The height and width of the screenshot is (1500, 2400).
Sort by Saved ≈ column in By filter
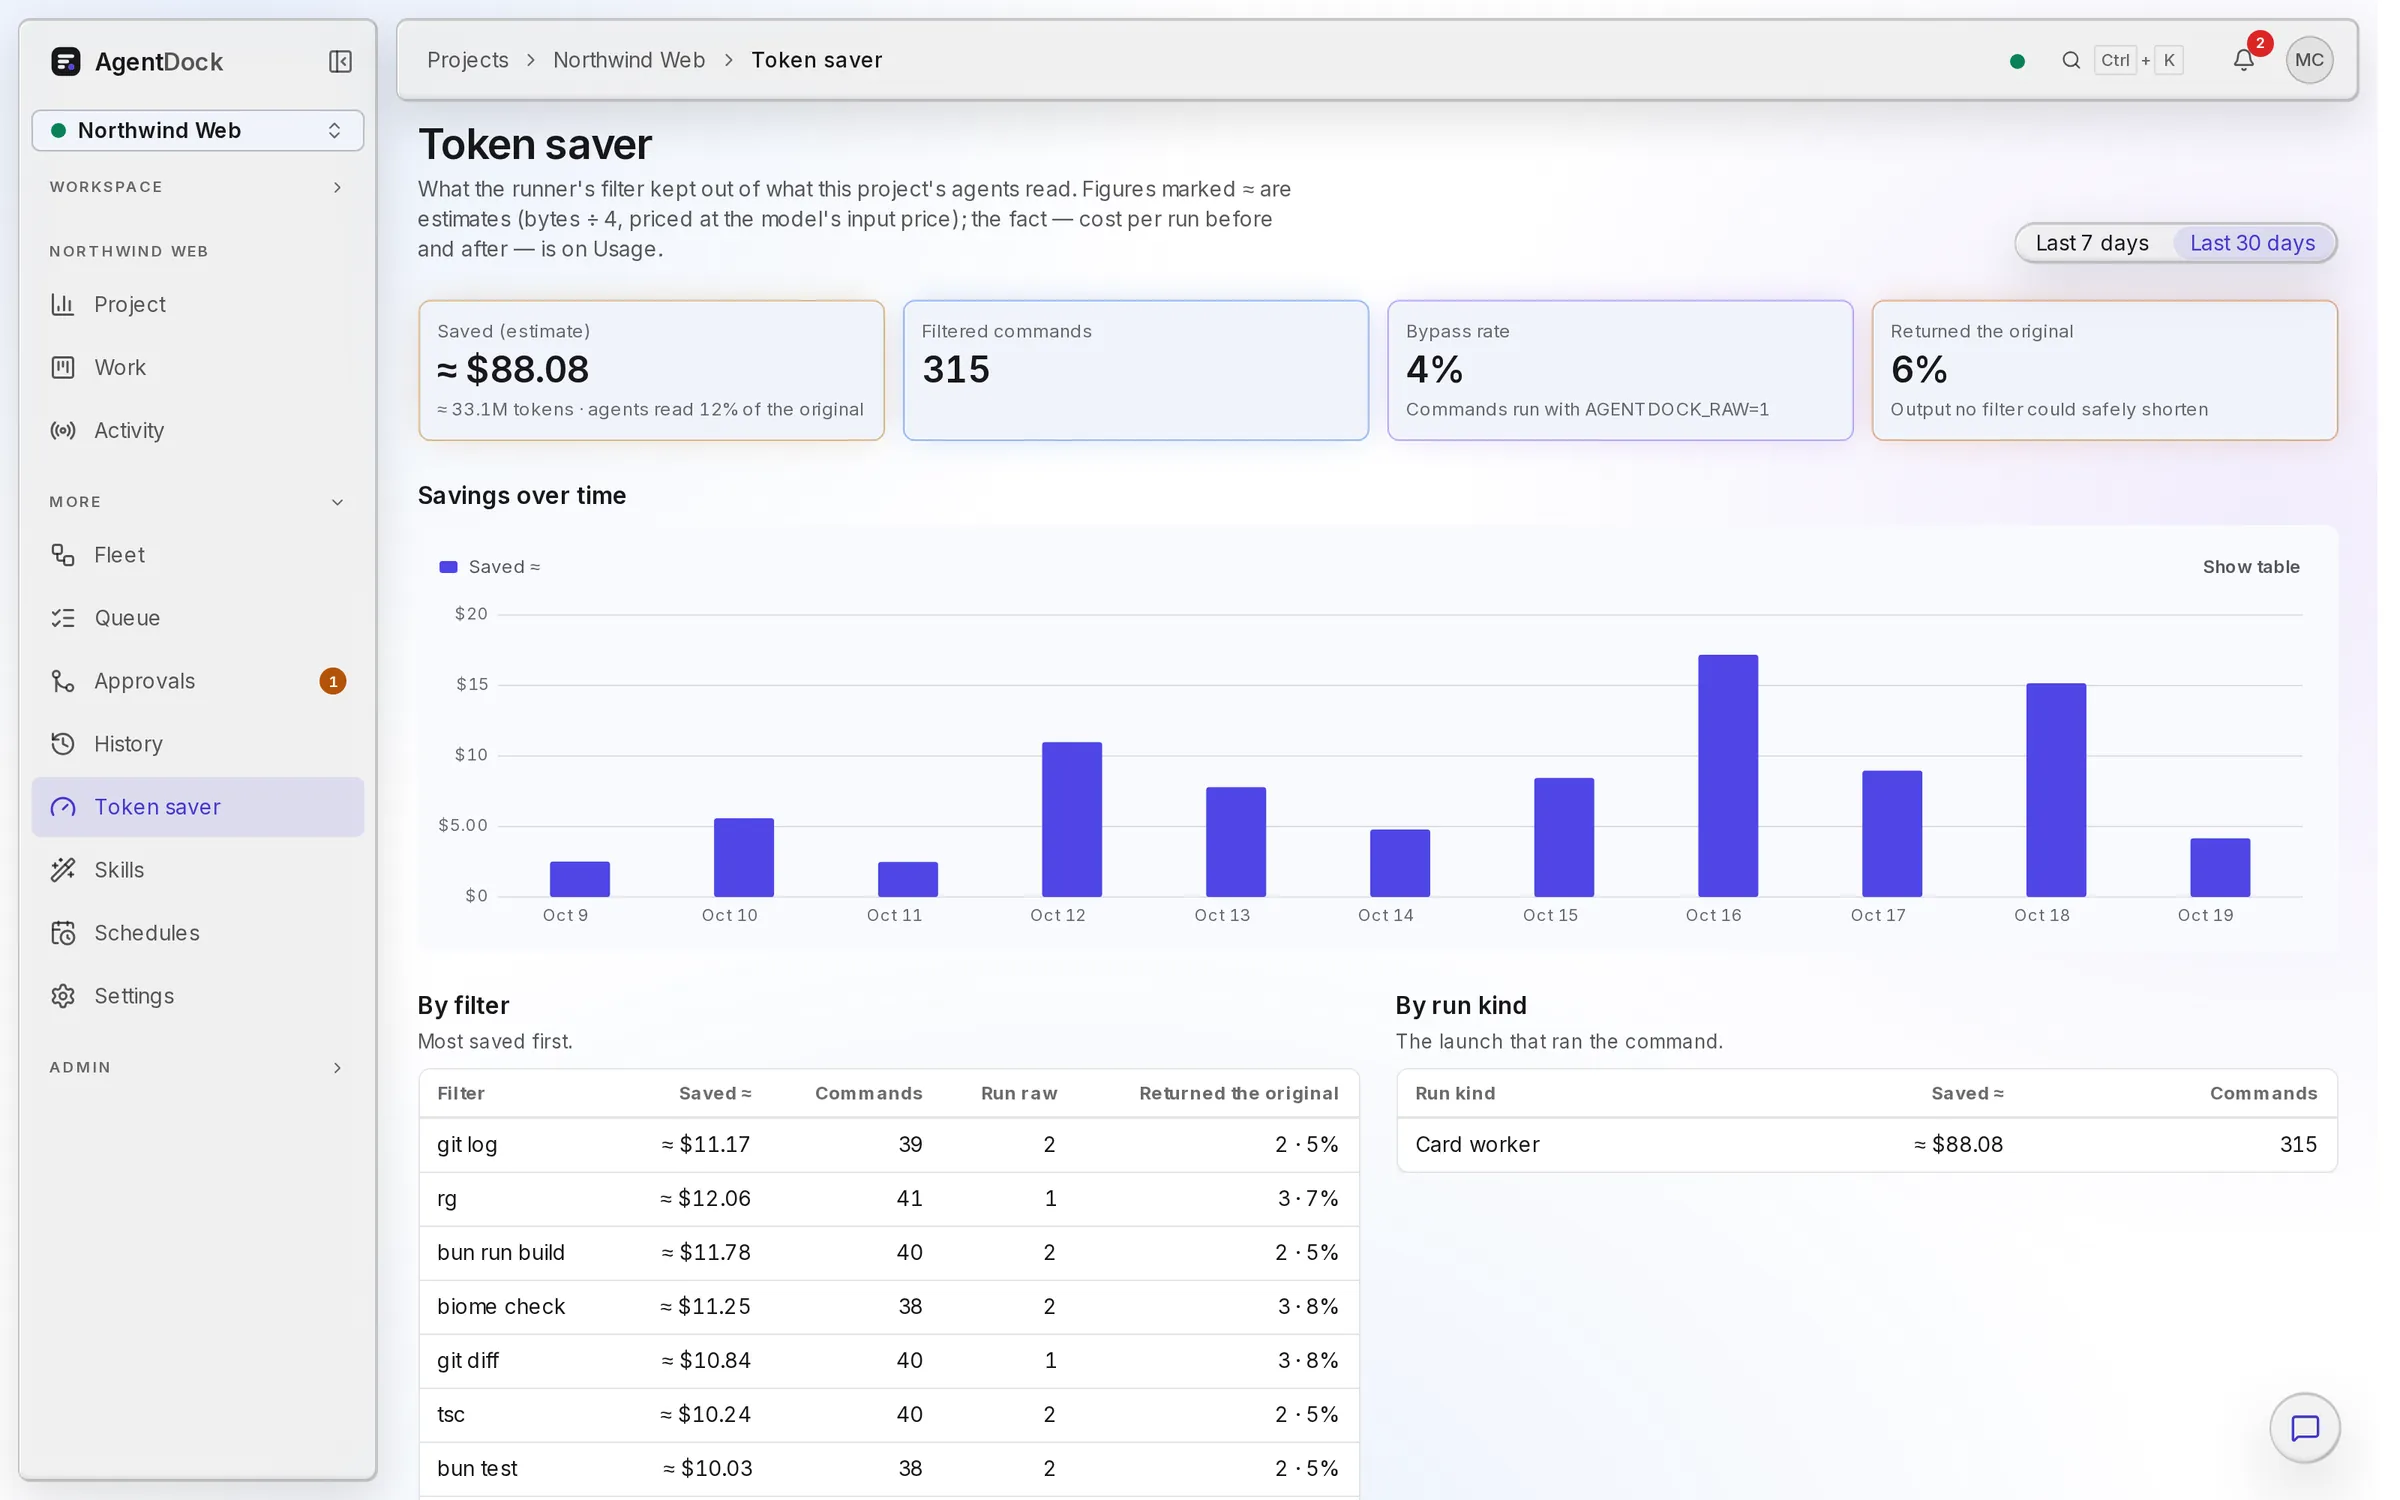pos(715,1094)
